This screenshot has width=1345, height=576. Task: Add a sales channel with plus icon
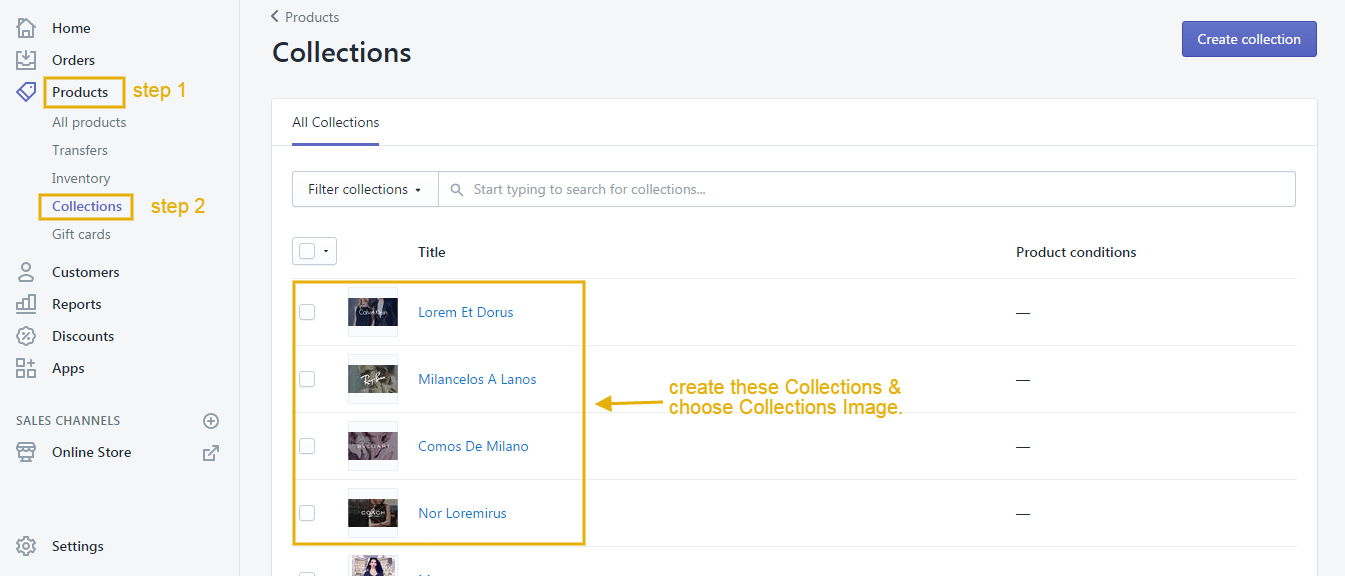click(211, 421)
